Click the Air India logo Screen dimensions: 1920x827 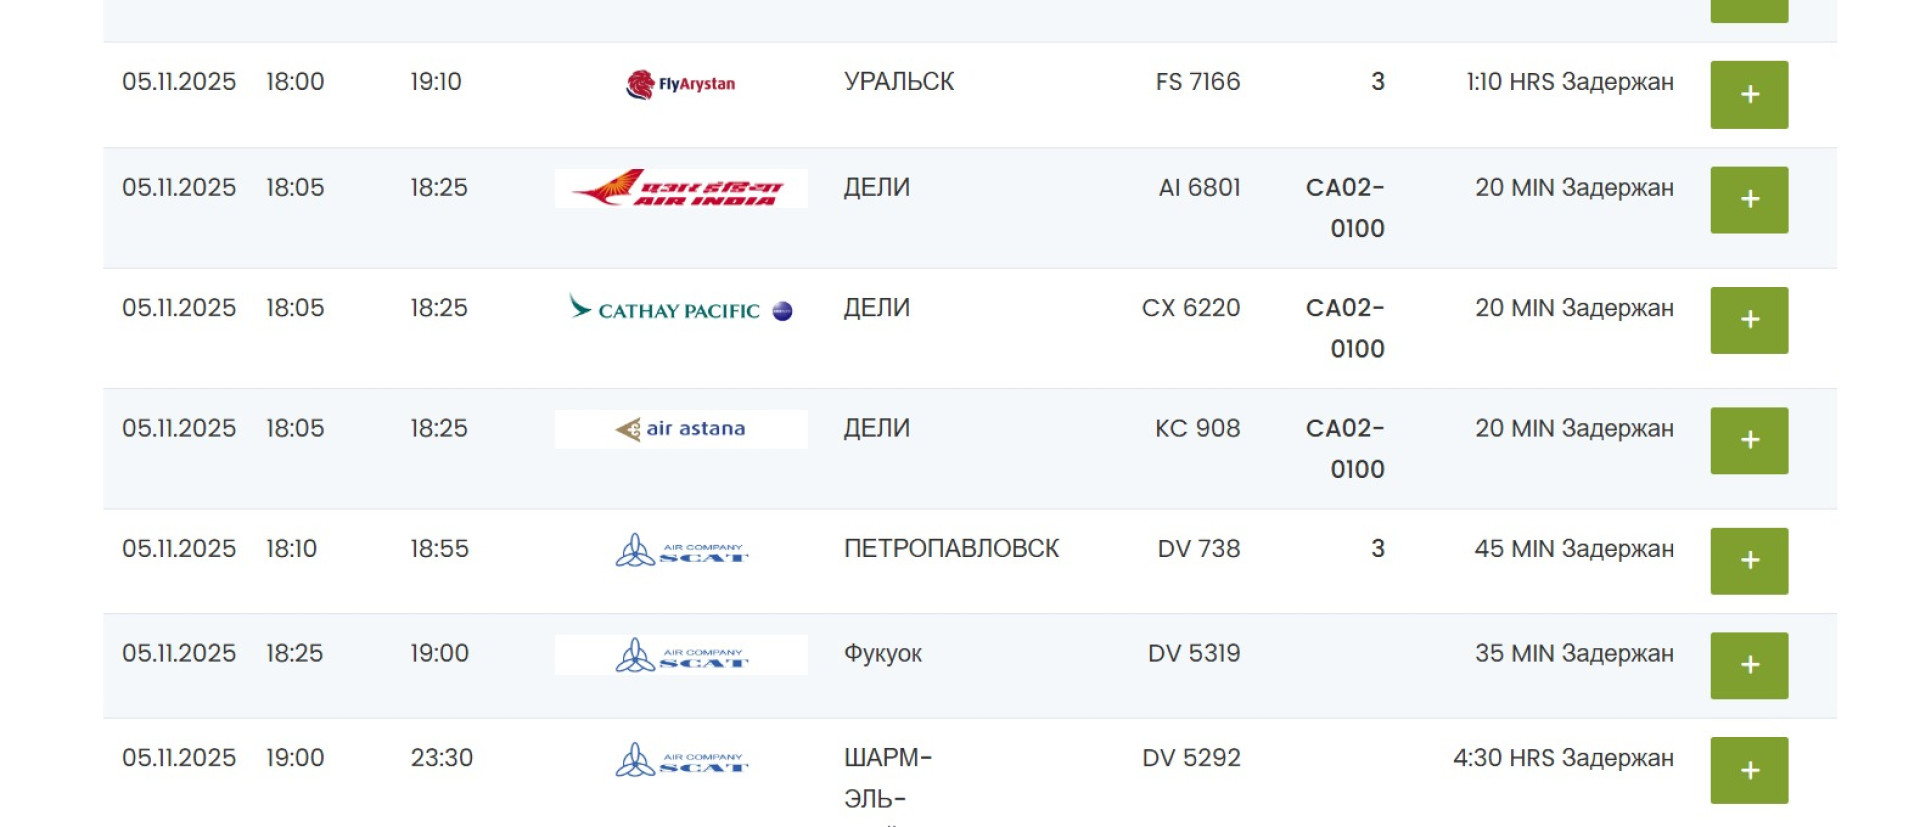tap(681, 188)
